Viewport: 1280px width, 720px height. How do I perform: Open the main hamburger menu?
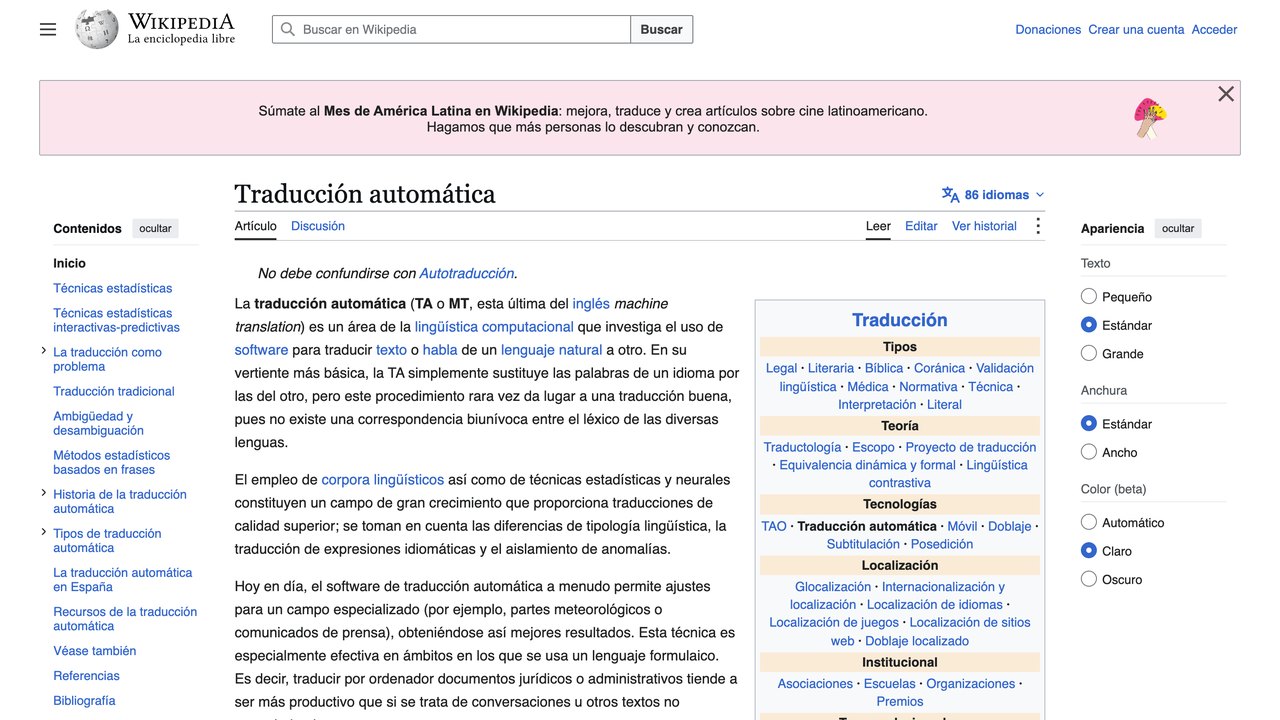point(48,29)
